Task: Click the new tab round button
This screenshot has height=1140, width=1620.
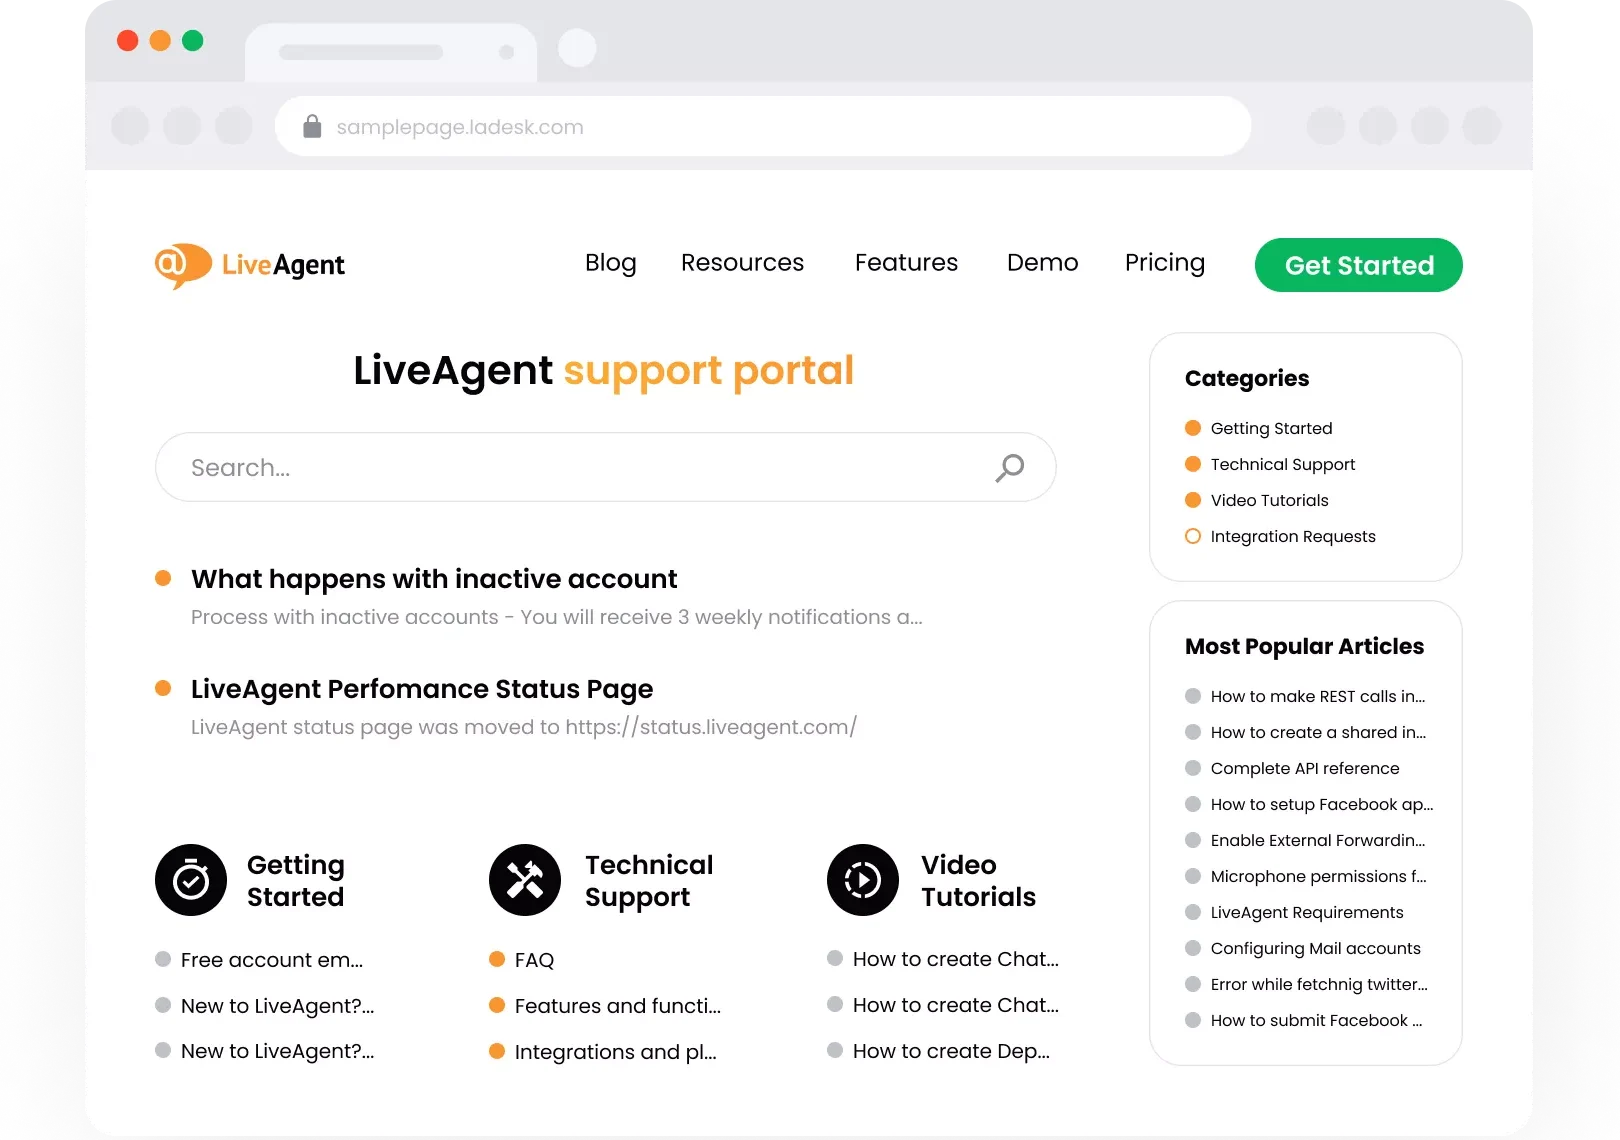Action: [577, 47]
